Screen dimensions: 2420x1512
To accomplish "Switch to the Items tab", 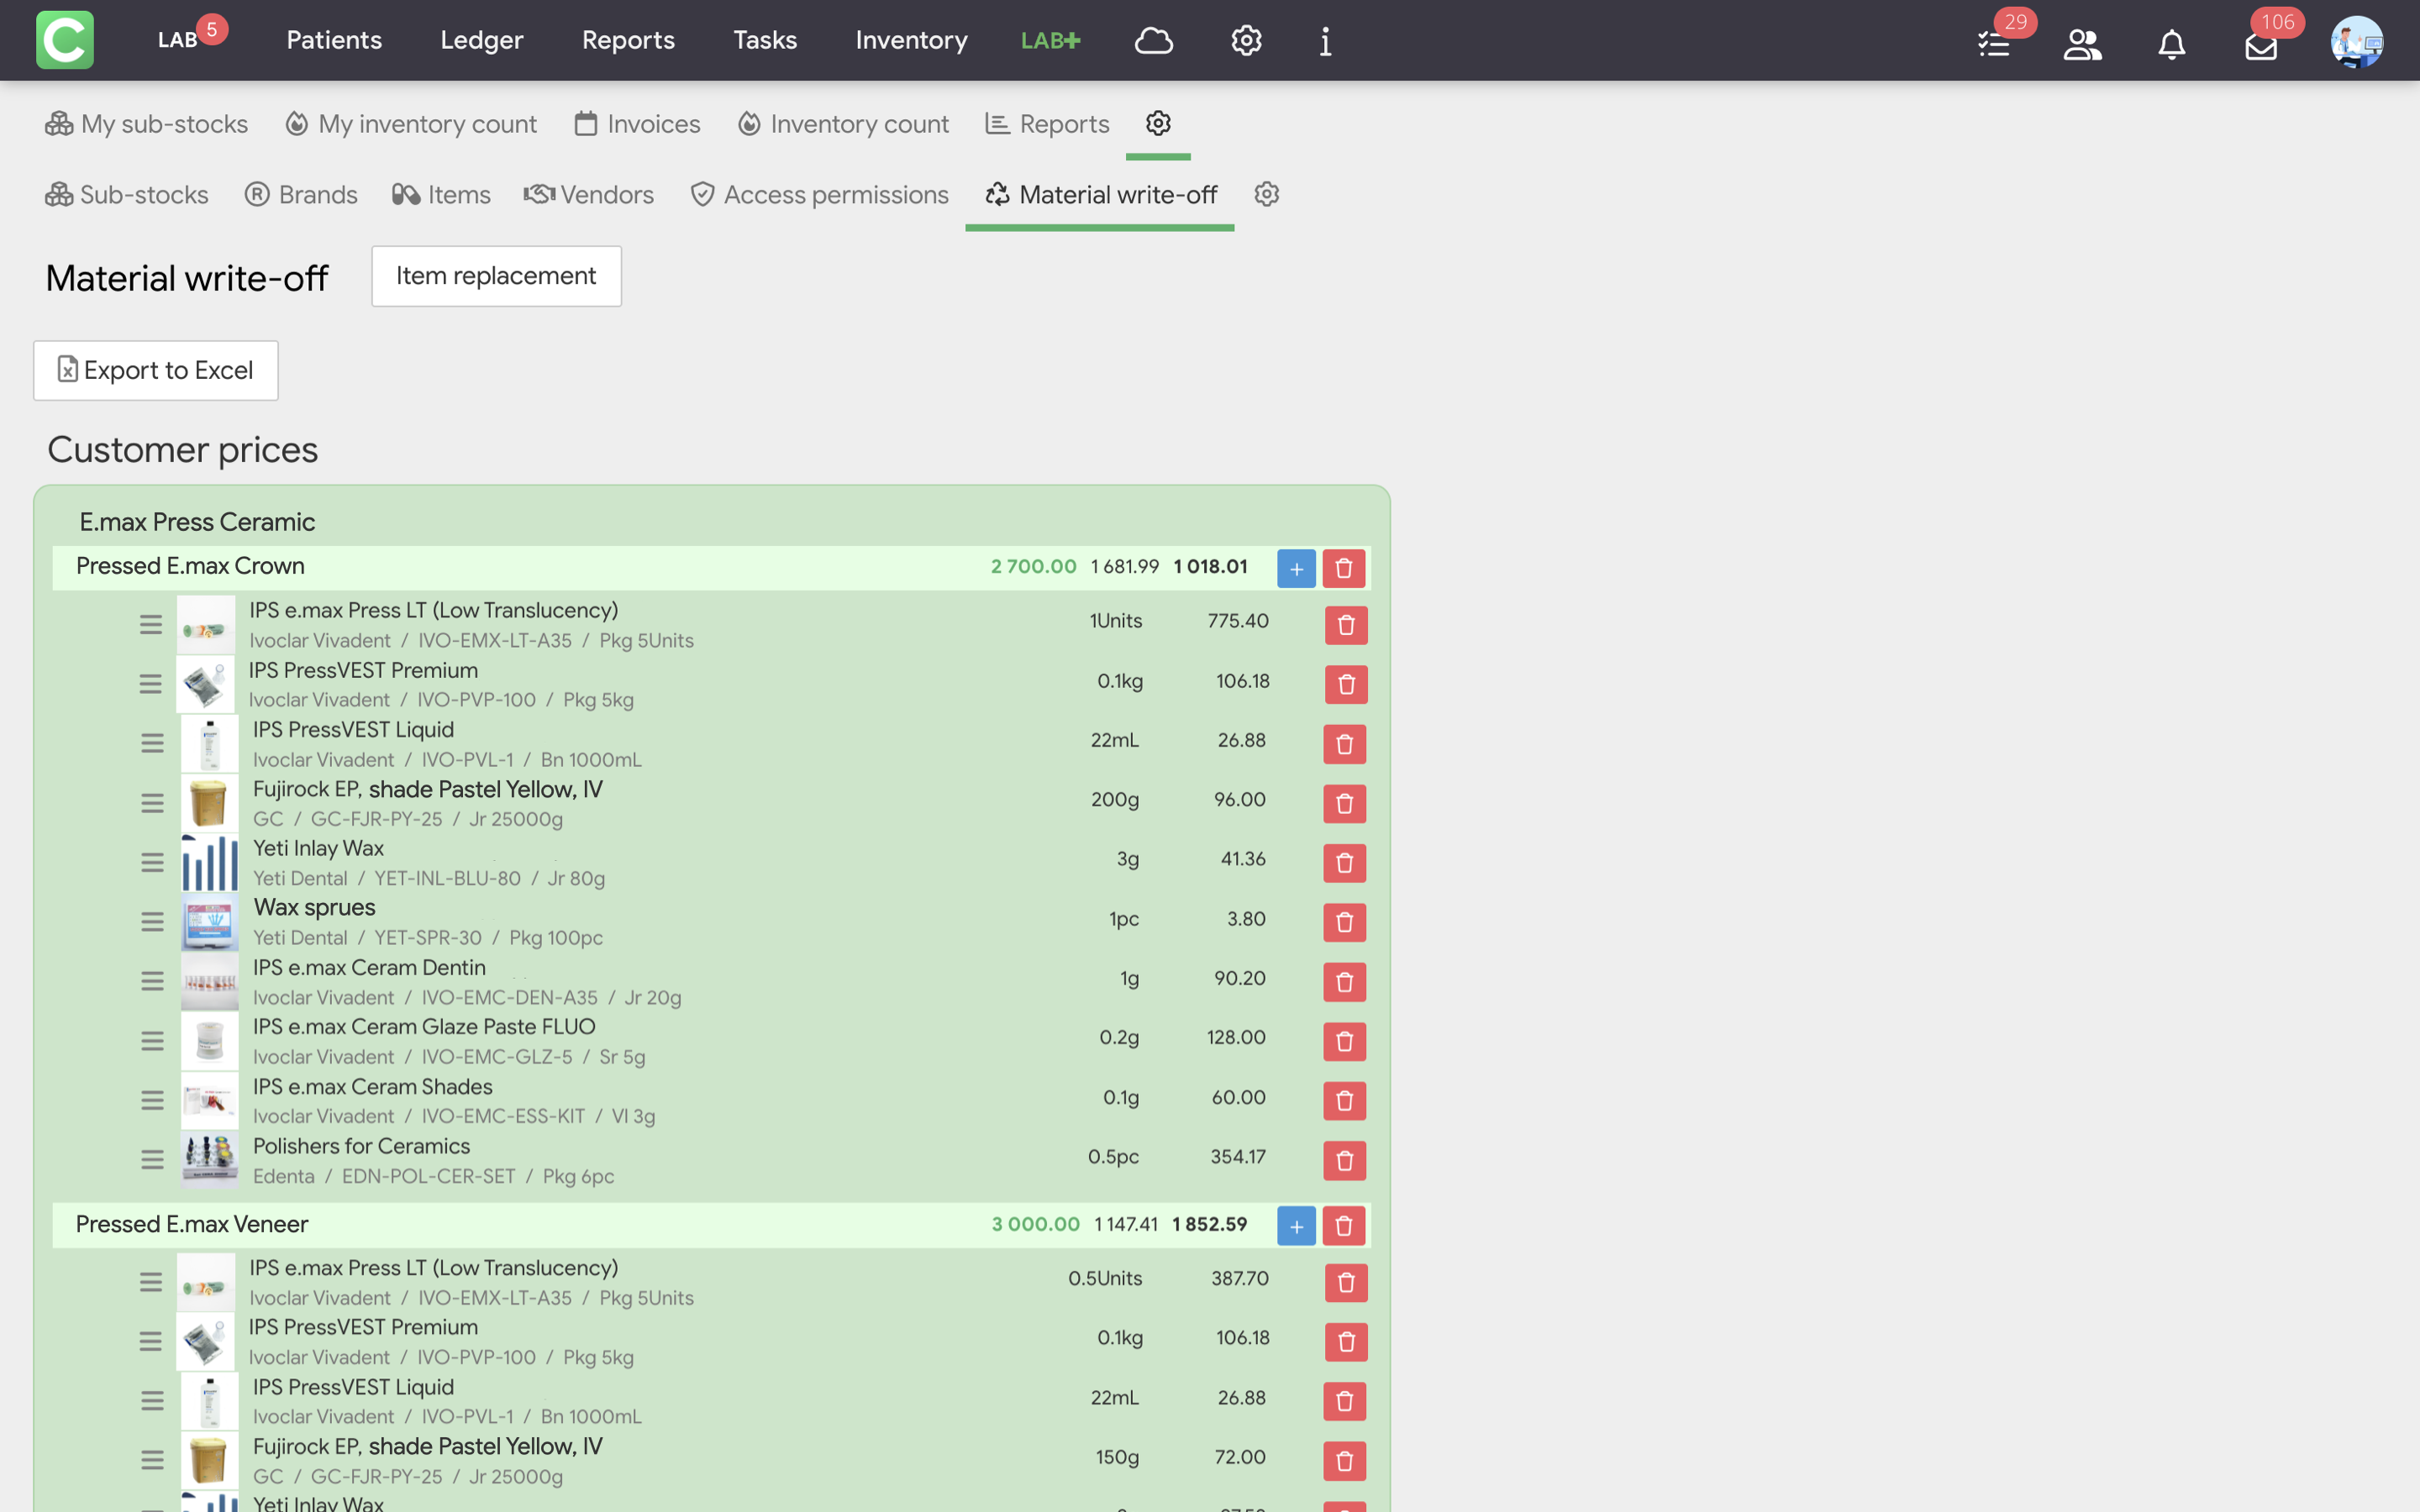I will click(x=441, y=195).
